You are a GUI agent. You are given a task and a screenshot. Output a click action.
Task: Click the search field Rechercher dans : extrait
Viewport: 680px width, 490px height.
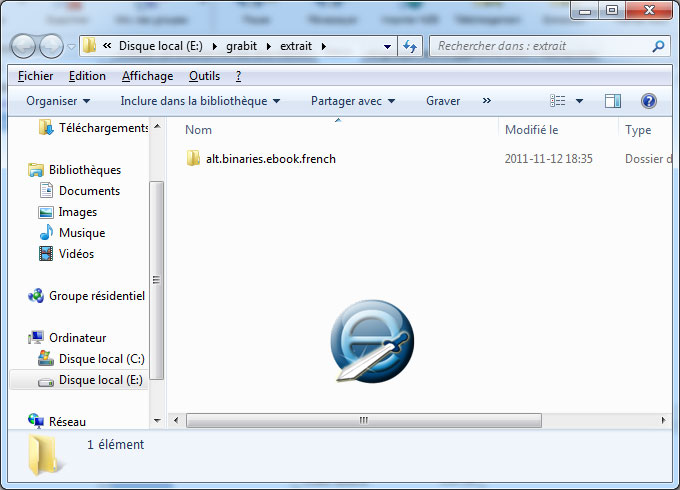tap(549, 46)
